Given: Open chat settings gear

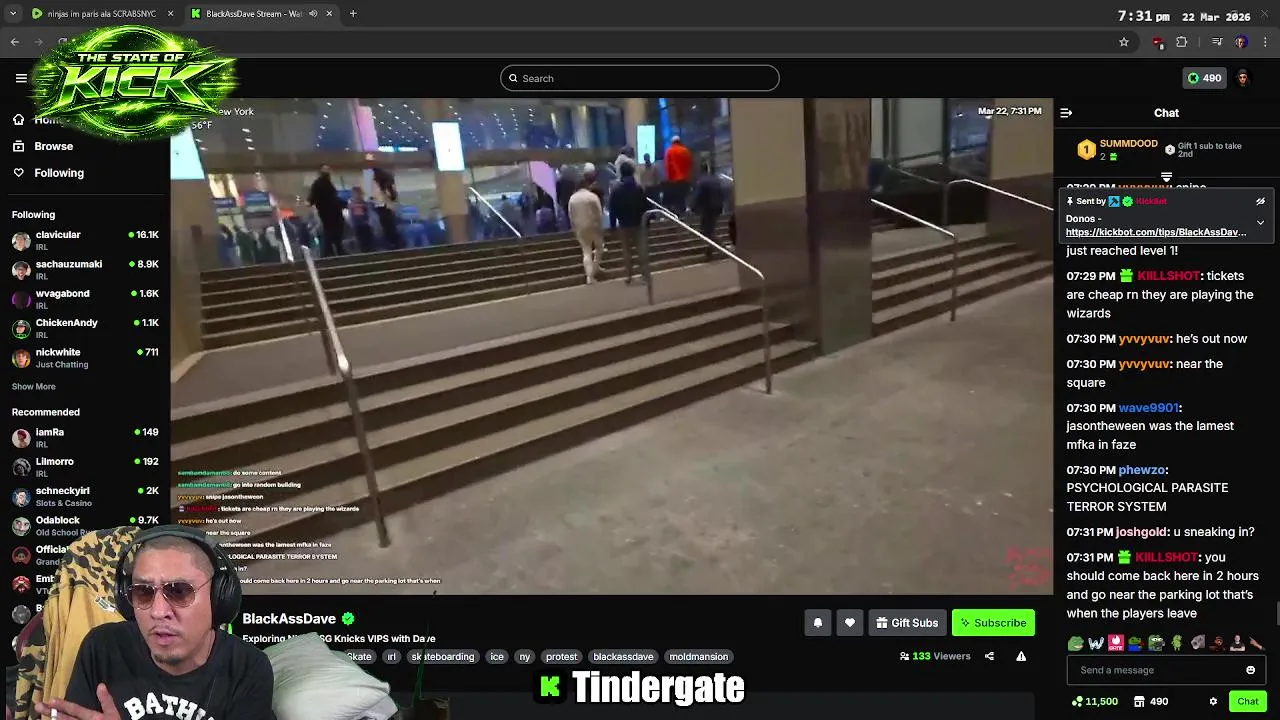Looking at the screenshot, I should [x=1213, y=702].
